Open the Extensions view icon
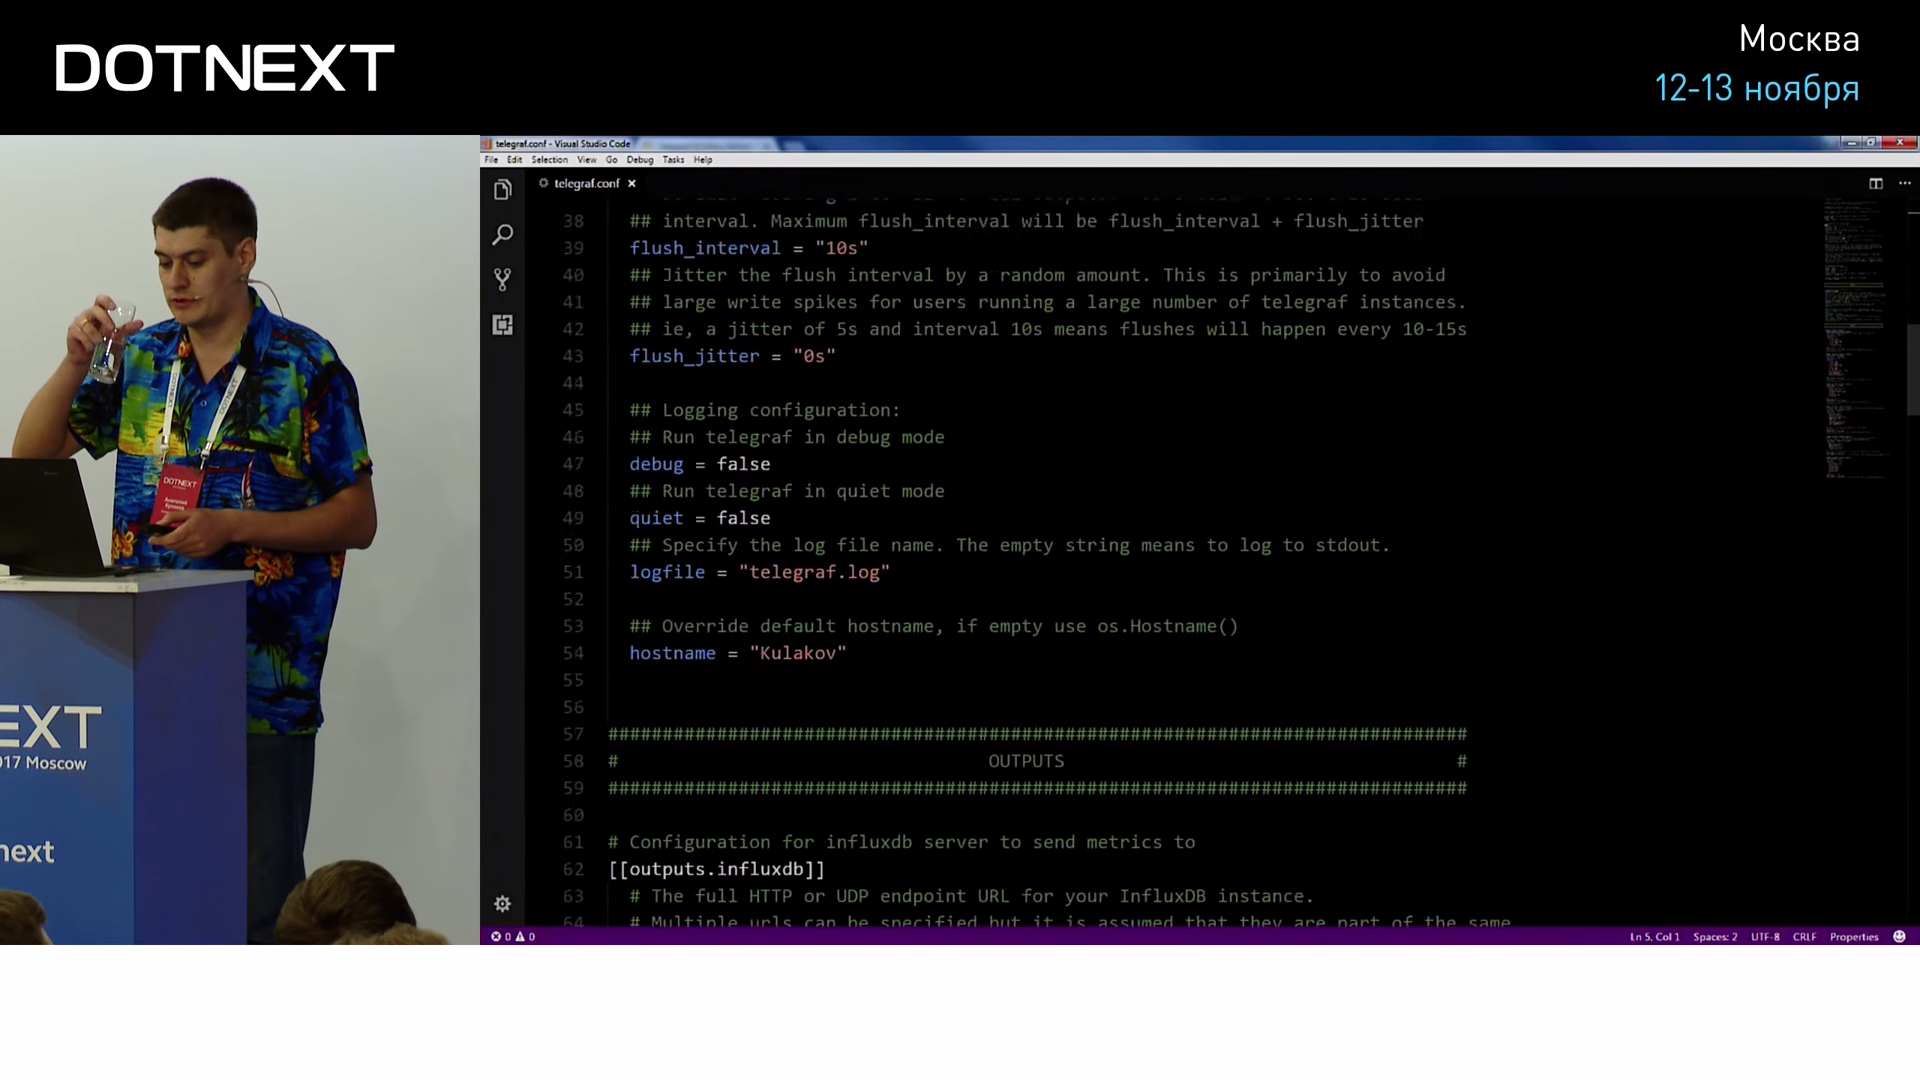The height and width of the screenshot is (1080, 1920). click(503, 325)
